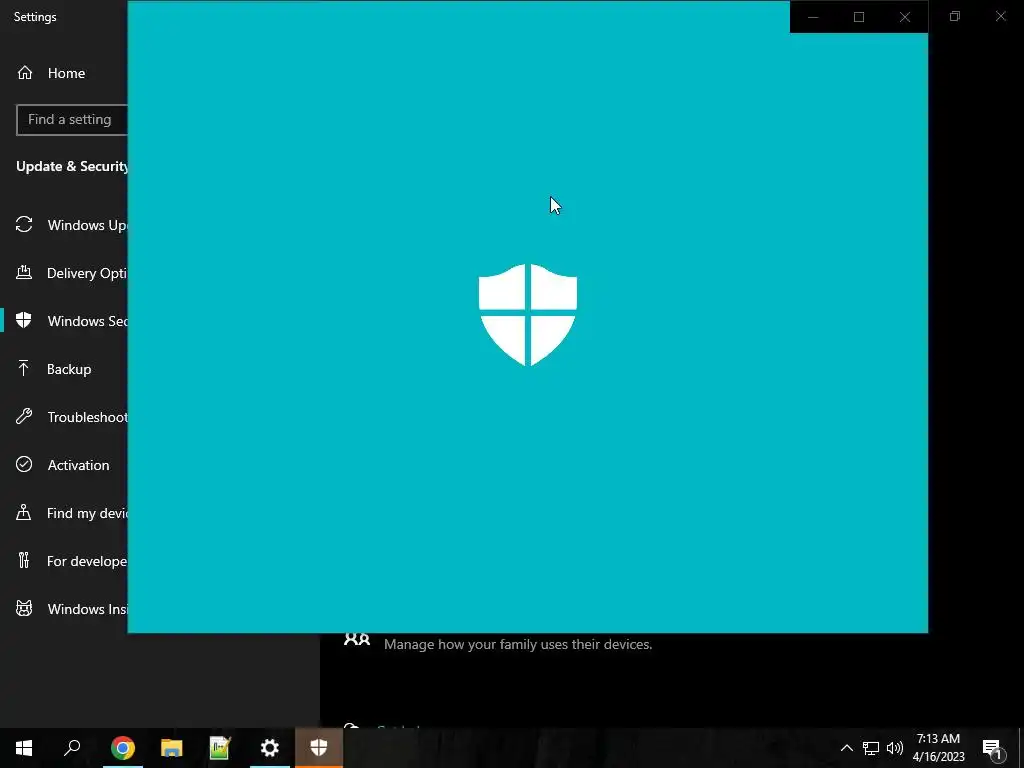Open clock showing 7:13 AM
The height and width of the screenshot is (768, 1024).
(x=938, y=748)
